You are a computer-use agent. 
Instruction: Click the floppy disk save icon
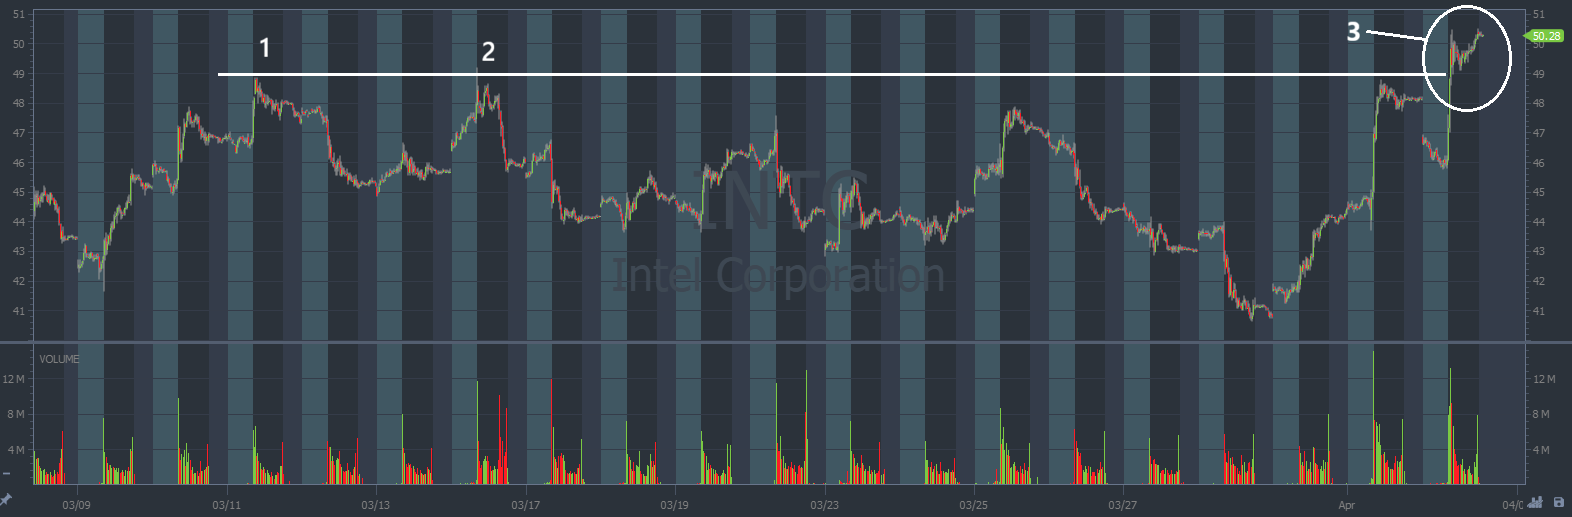(x=1558, y=502)
